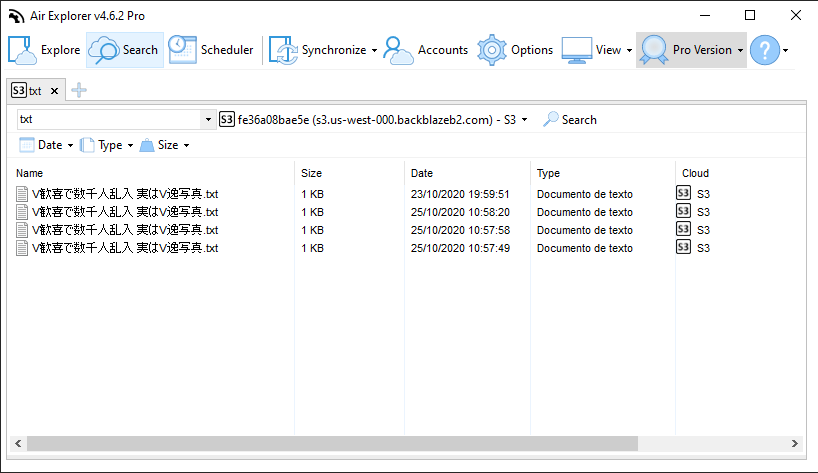
Task: Expand the Pro Version dropdown arrow
Action: [740, 51]
